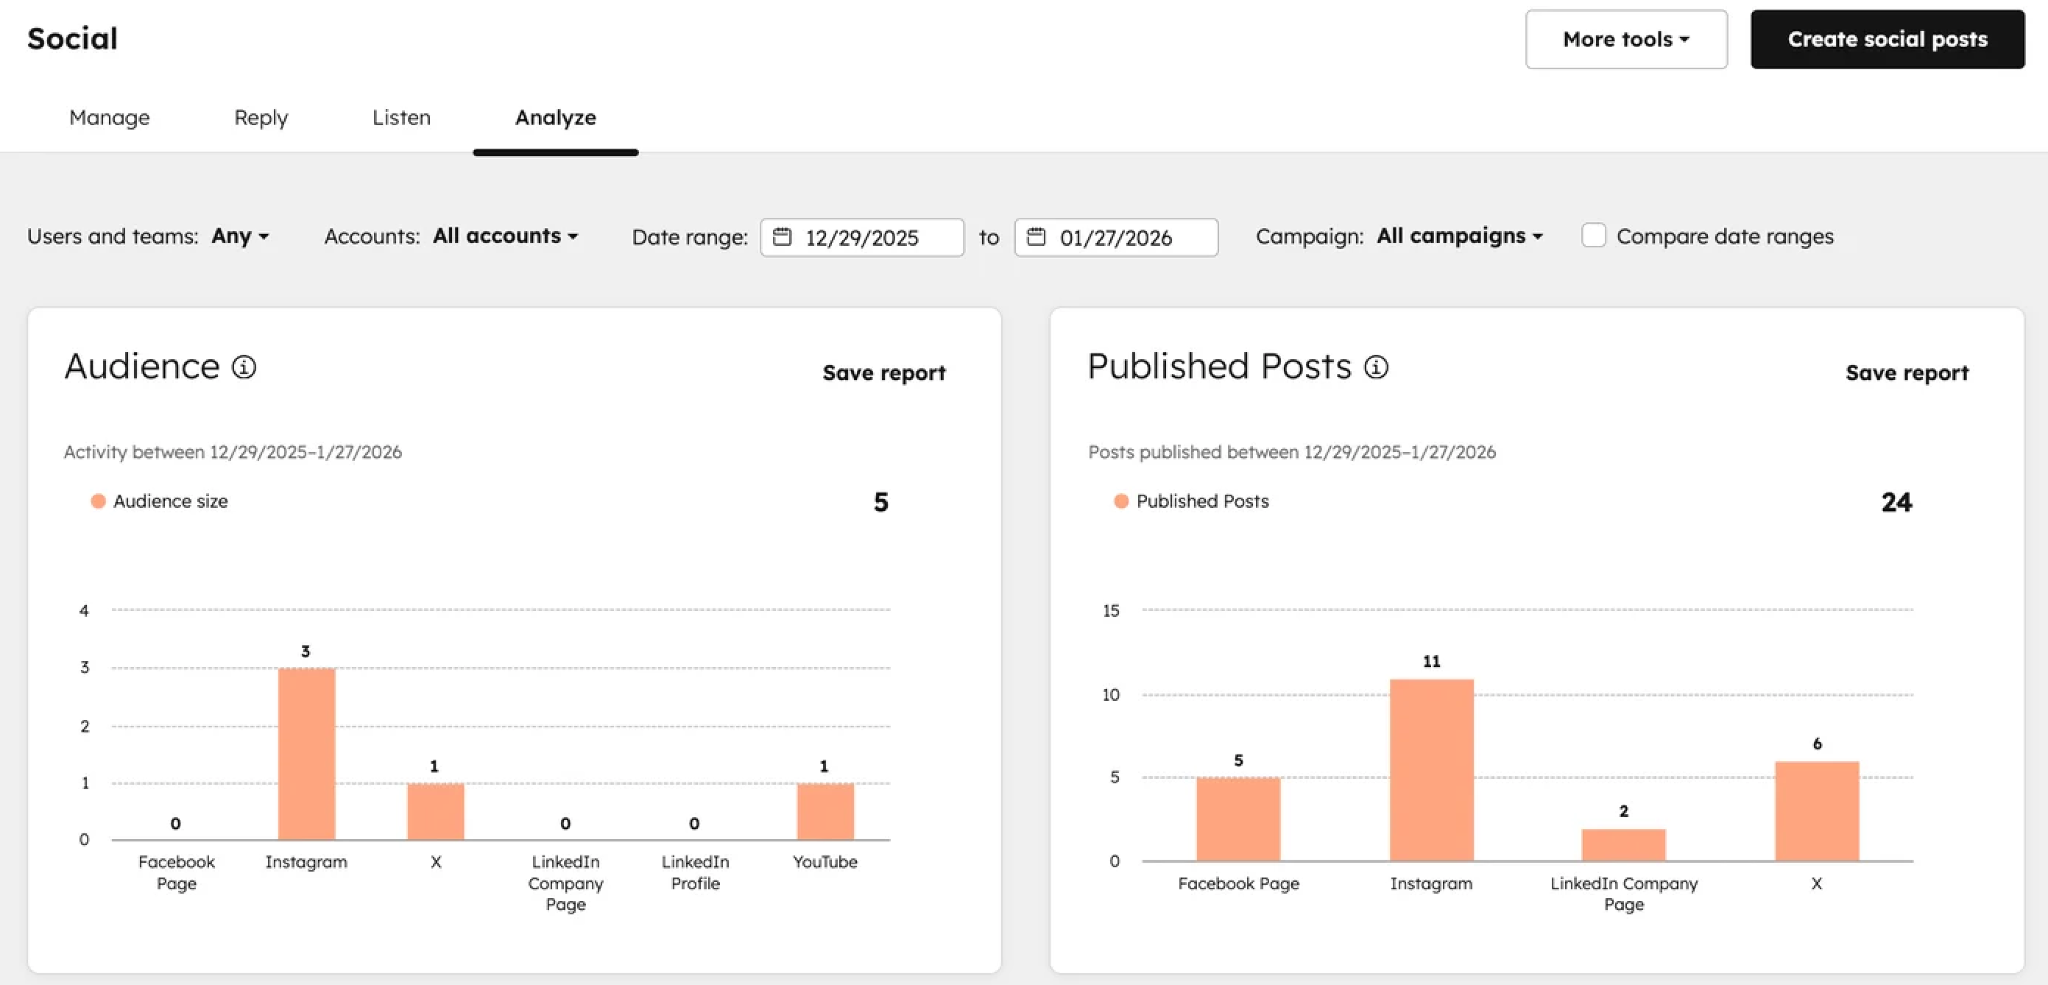Switch to the Reply tab
This screenshot has width=2048, height=985.
tap(261, 117)
